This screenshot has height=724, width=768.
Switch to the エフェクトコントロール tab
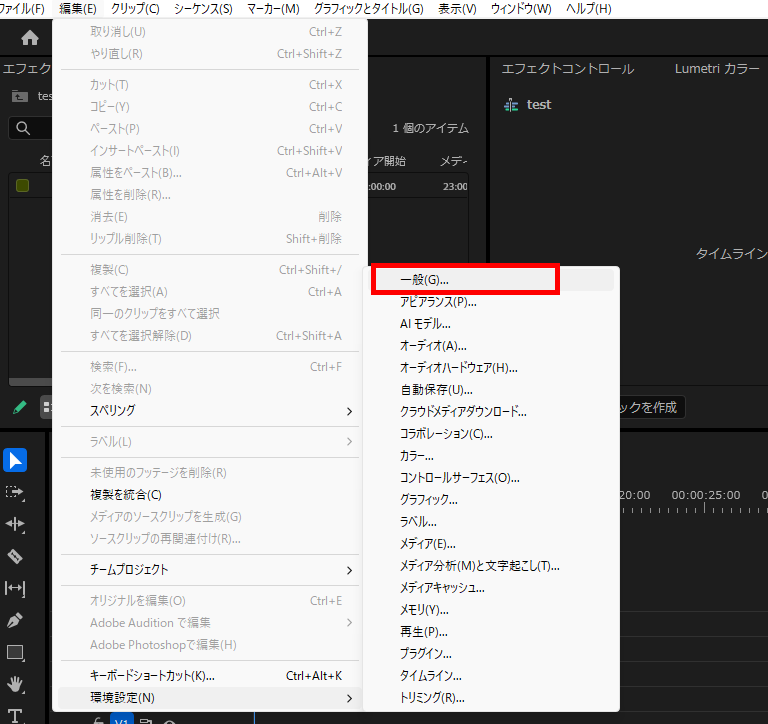(568, 69)
